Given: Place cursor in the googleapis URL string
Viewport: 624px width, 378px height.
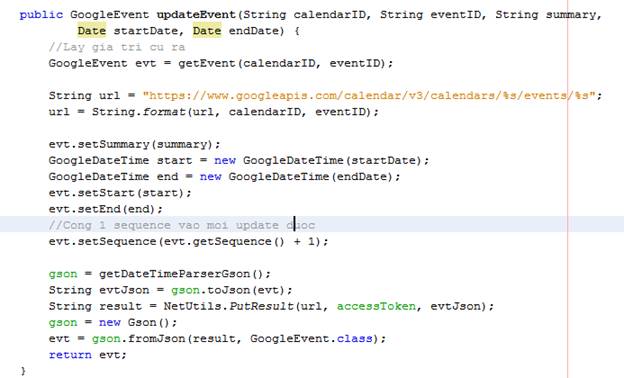Looking at the screenshot, I should point(369,96).
